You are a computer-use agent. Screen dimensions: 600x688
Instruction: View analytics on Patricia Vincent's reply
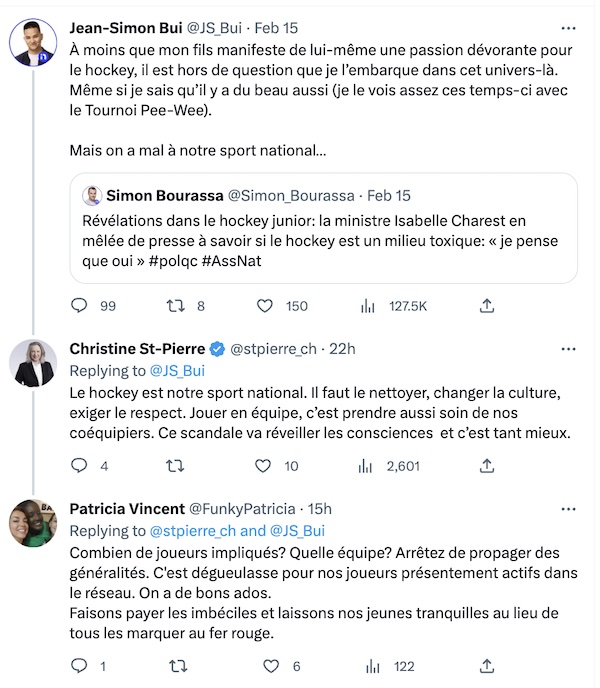point(373,666)
